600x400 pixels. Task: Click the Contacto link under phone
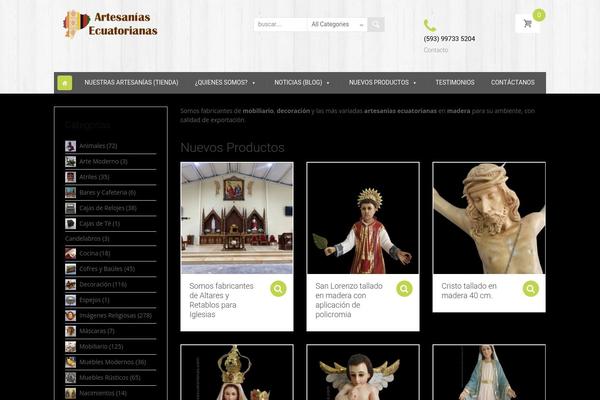[x=435, y=50]
